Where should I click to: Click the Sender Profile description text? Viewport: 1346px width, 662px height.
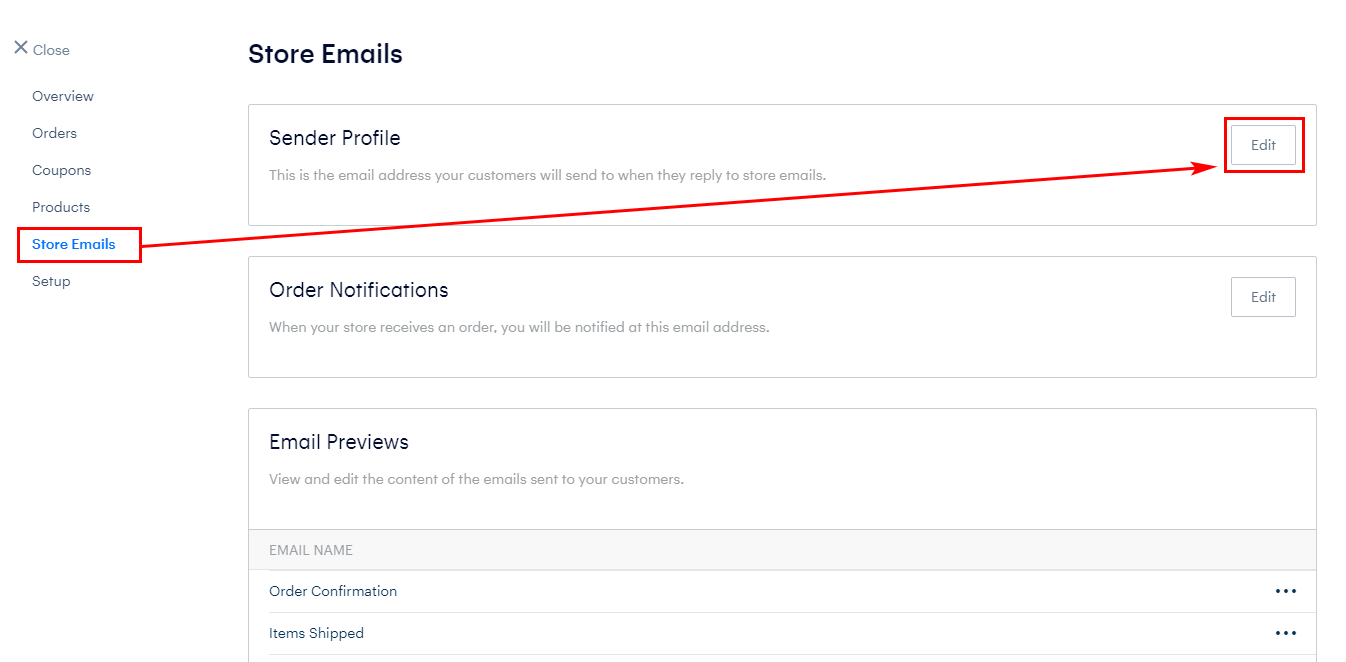click(x=547, y=175)
